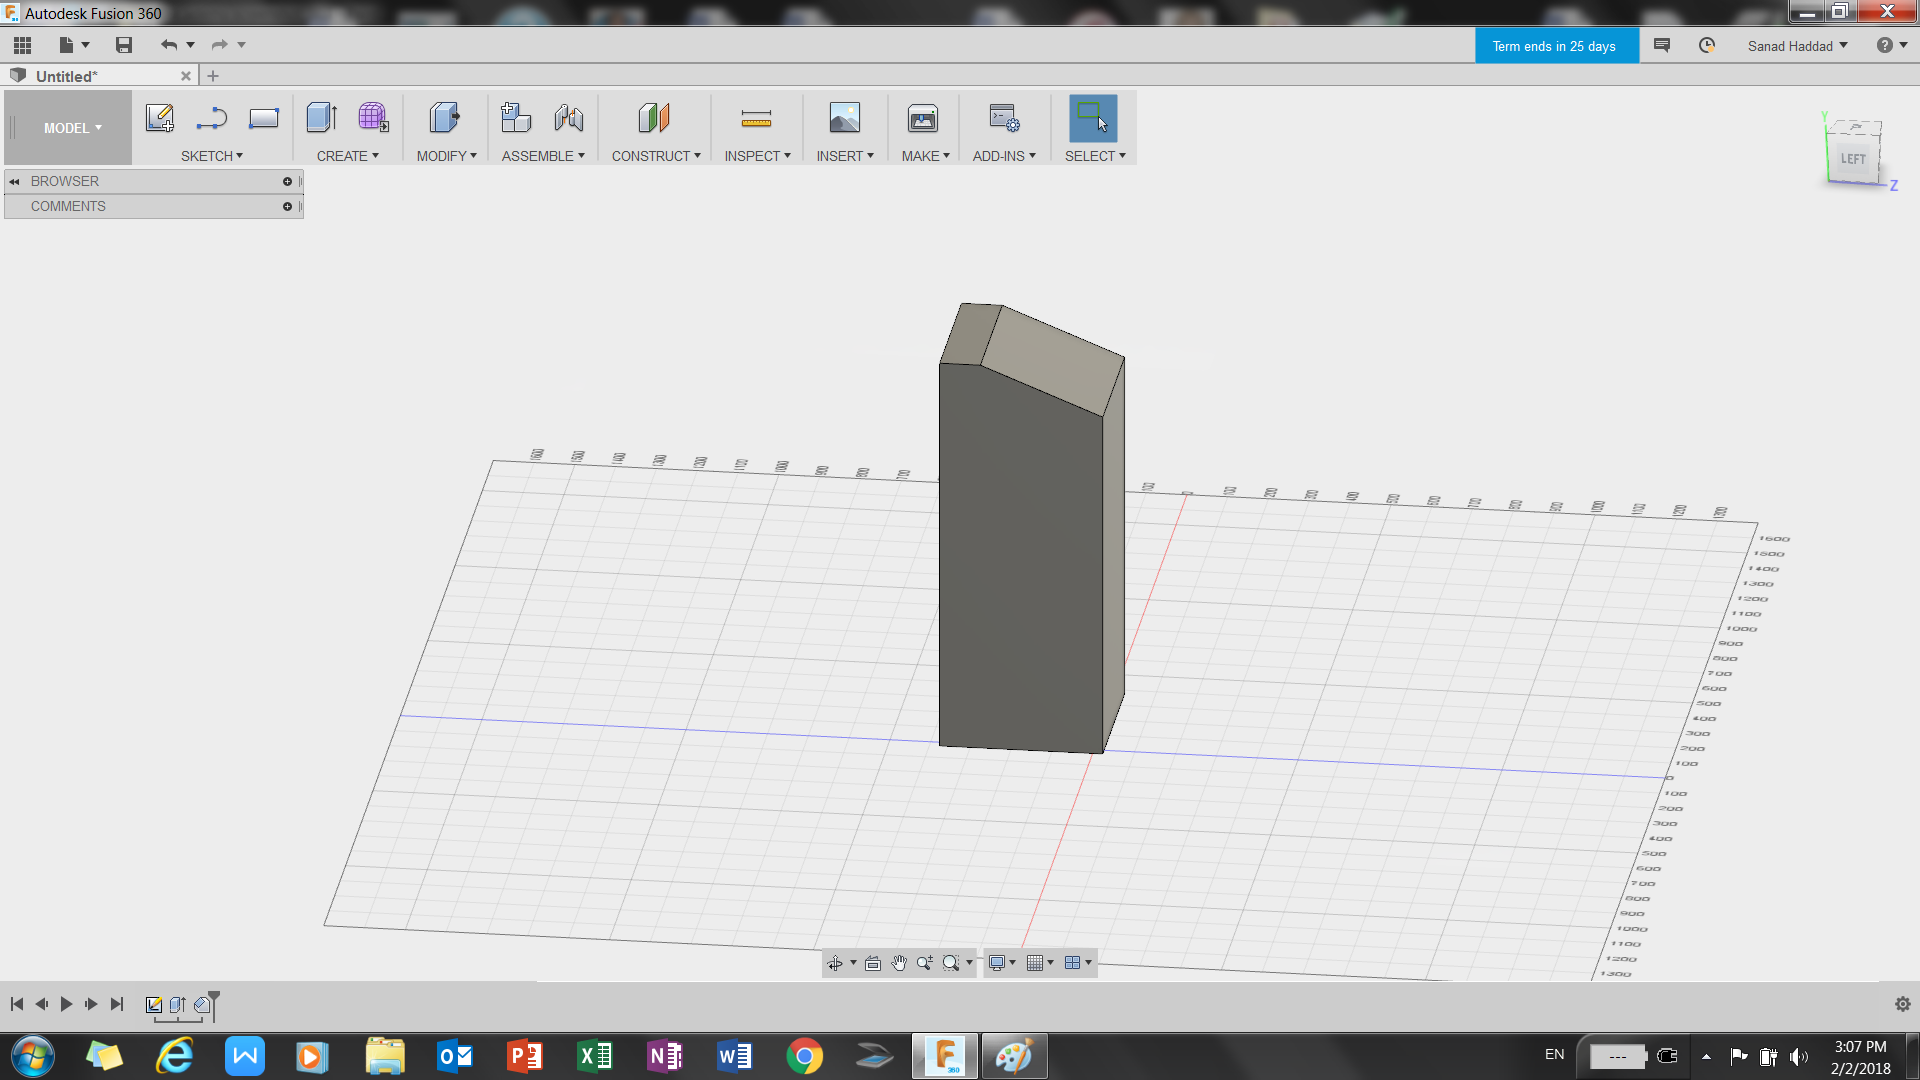Select the Pan hand tool

899,963
